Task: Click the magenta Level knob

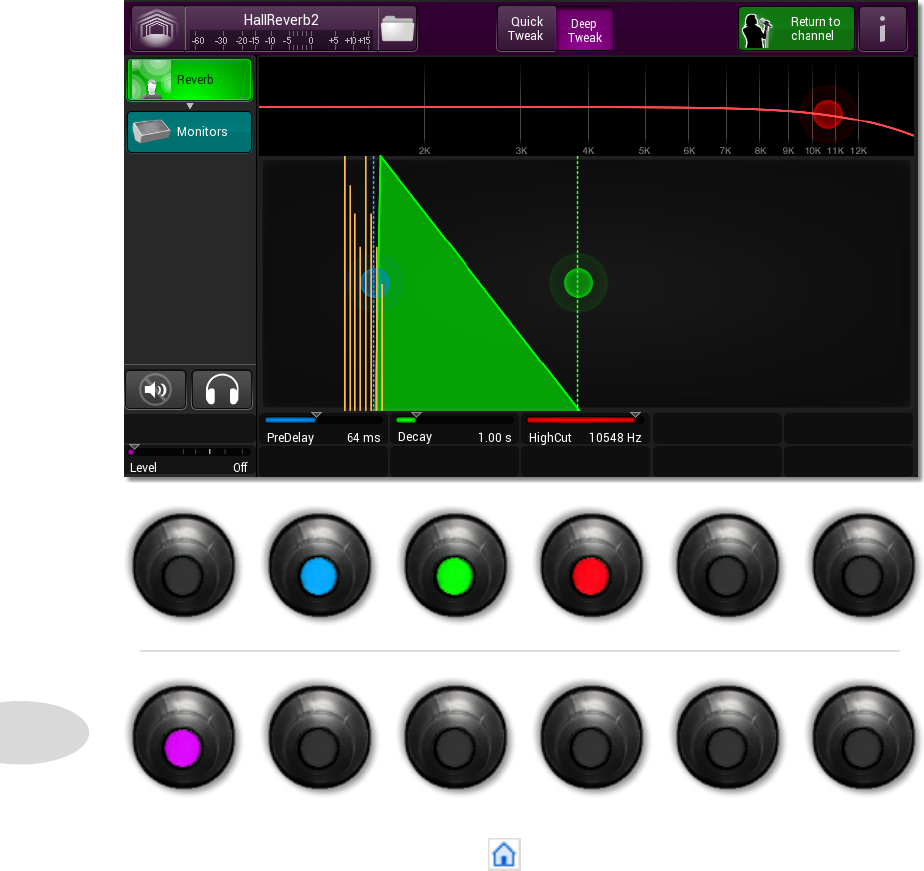Action: point(183,738)
